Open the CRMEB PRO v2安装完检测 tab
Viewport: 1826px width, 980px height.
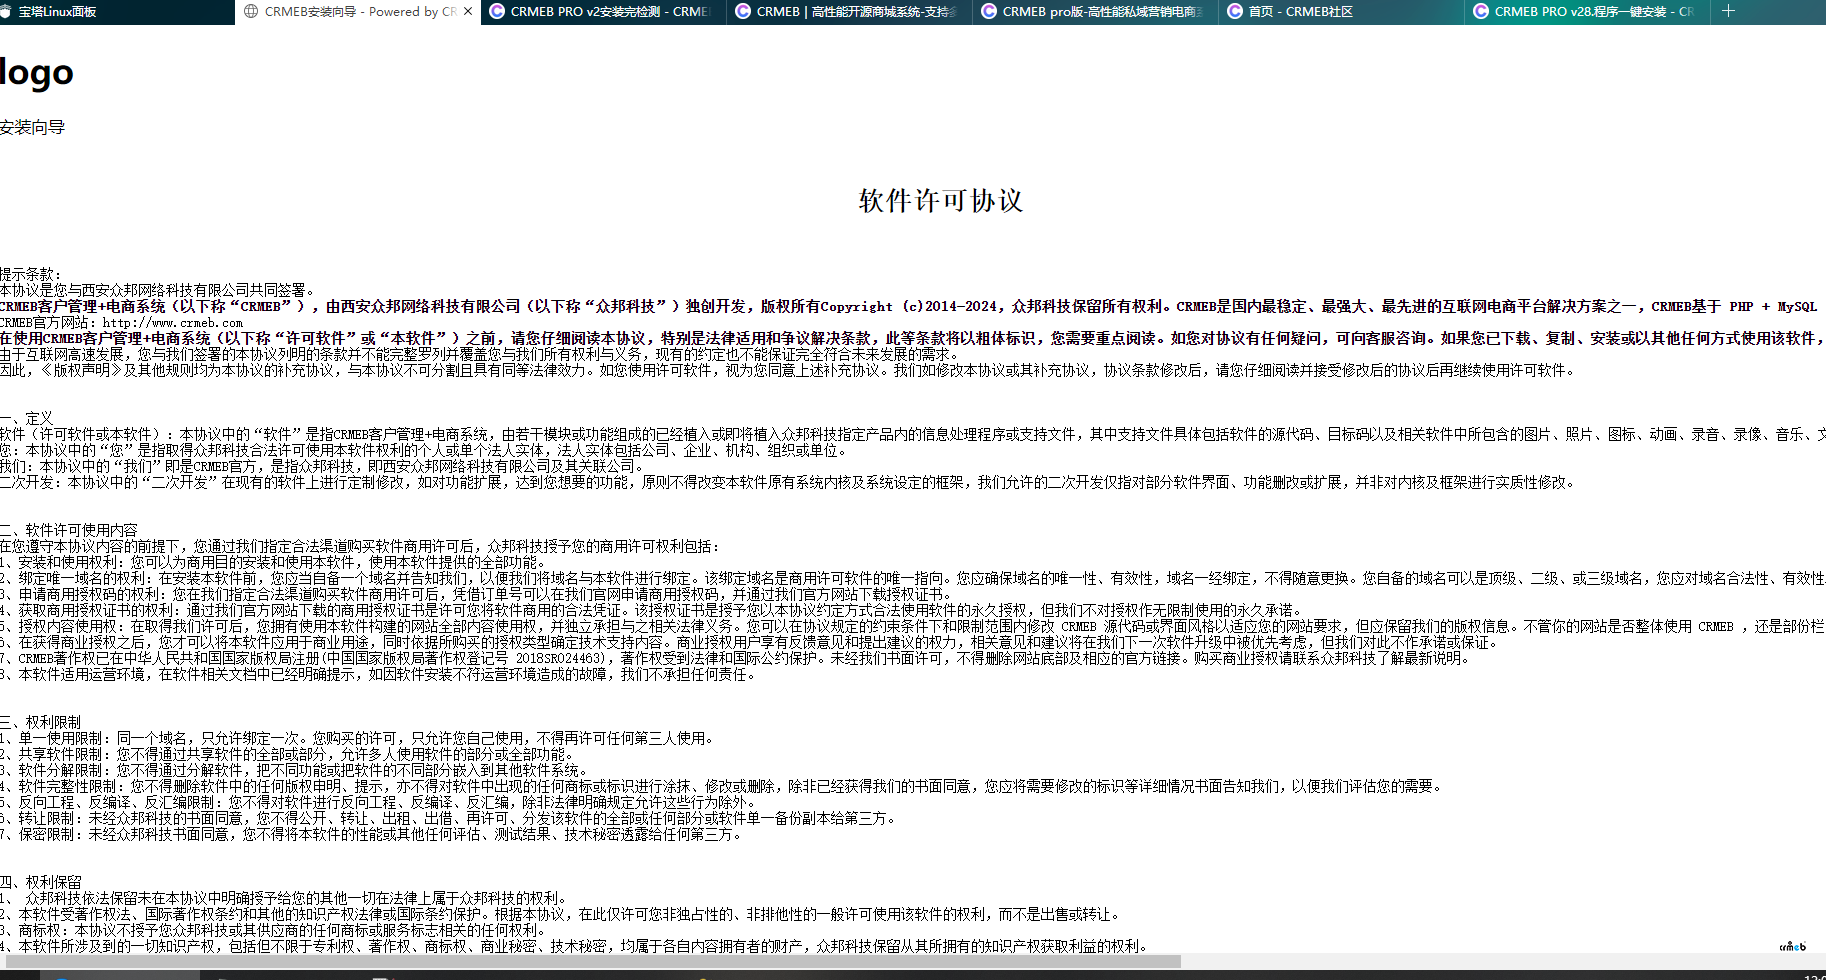point(604,12)
